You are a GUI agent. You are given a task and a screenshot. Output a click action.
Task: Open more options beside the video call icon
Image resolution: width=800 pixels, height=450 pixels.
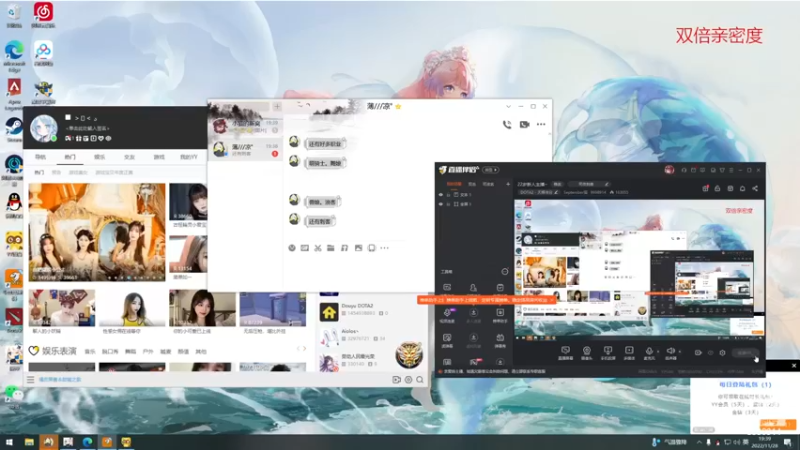(x=541, y=124)
